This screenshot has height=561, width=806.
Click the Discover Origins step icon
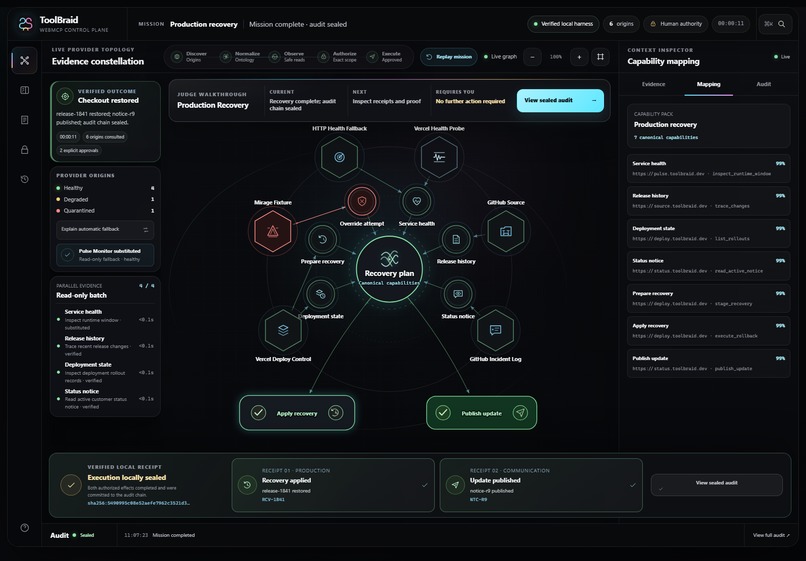coord(177,57)
